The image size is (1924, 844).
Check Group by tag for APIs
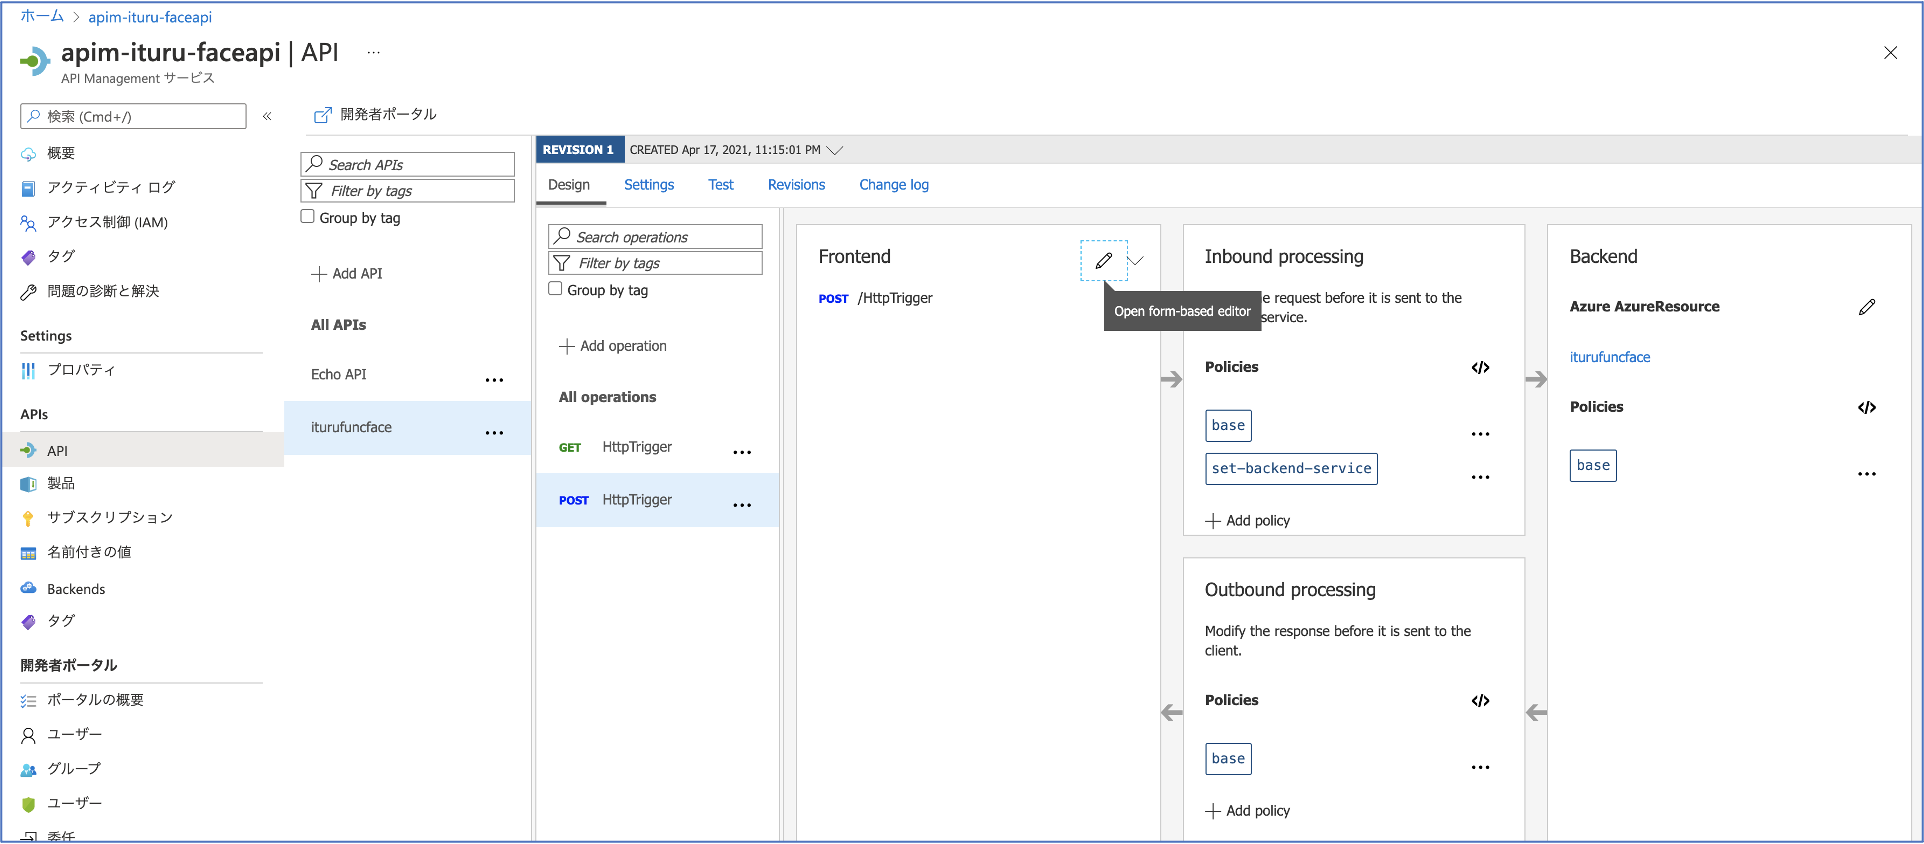pyautogui.click(x=308, y=217)
